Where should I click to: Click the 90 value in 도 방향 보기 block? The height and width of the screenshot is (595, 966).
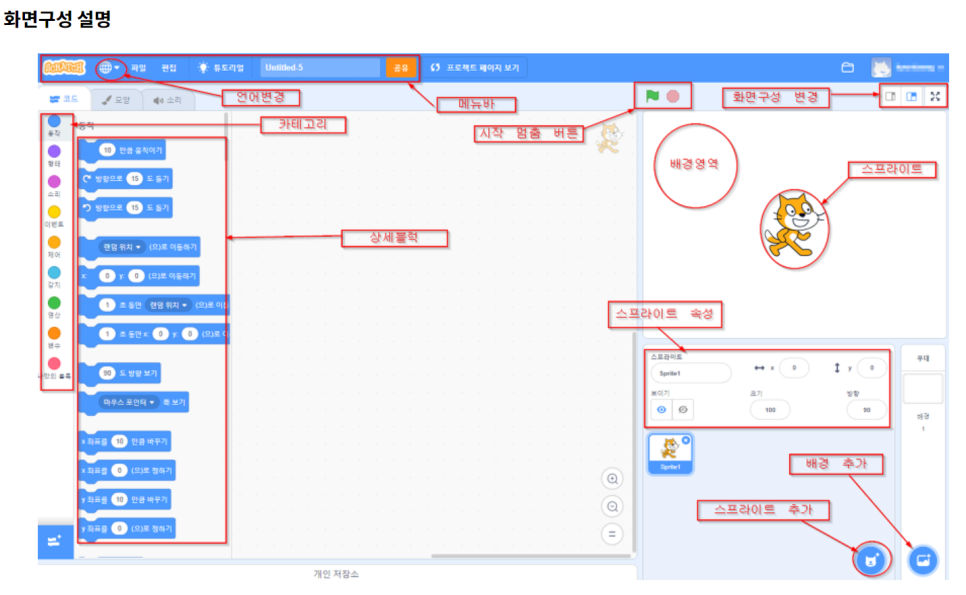(x=107, y=373)
